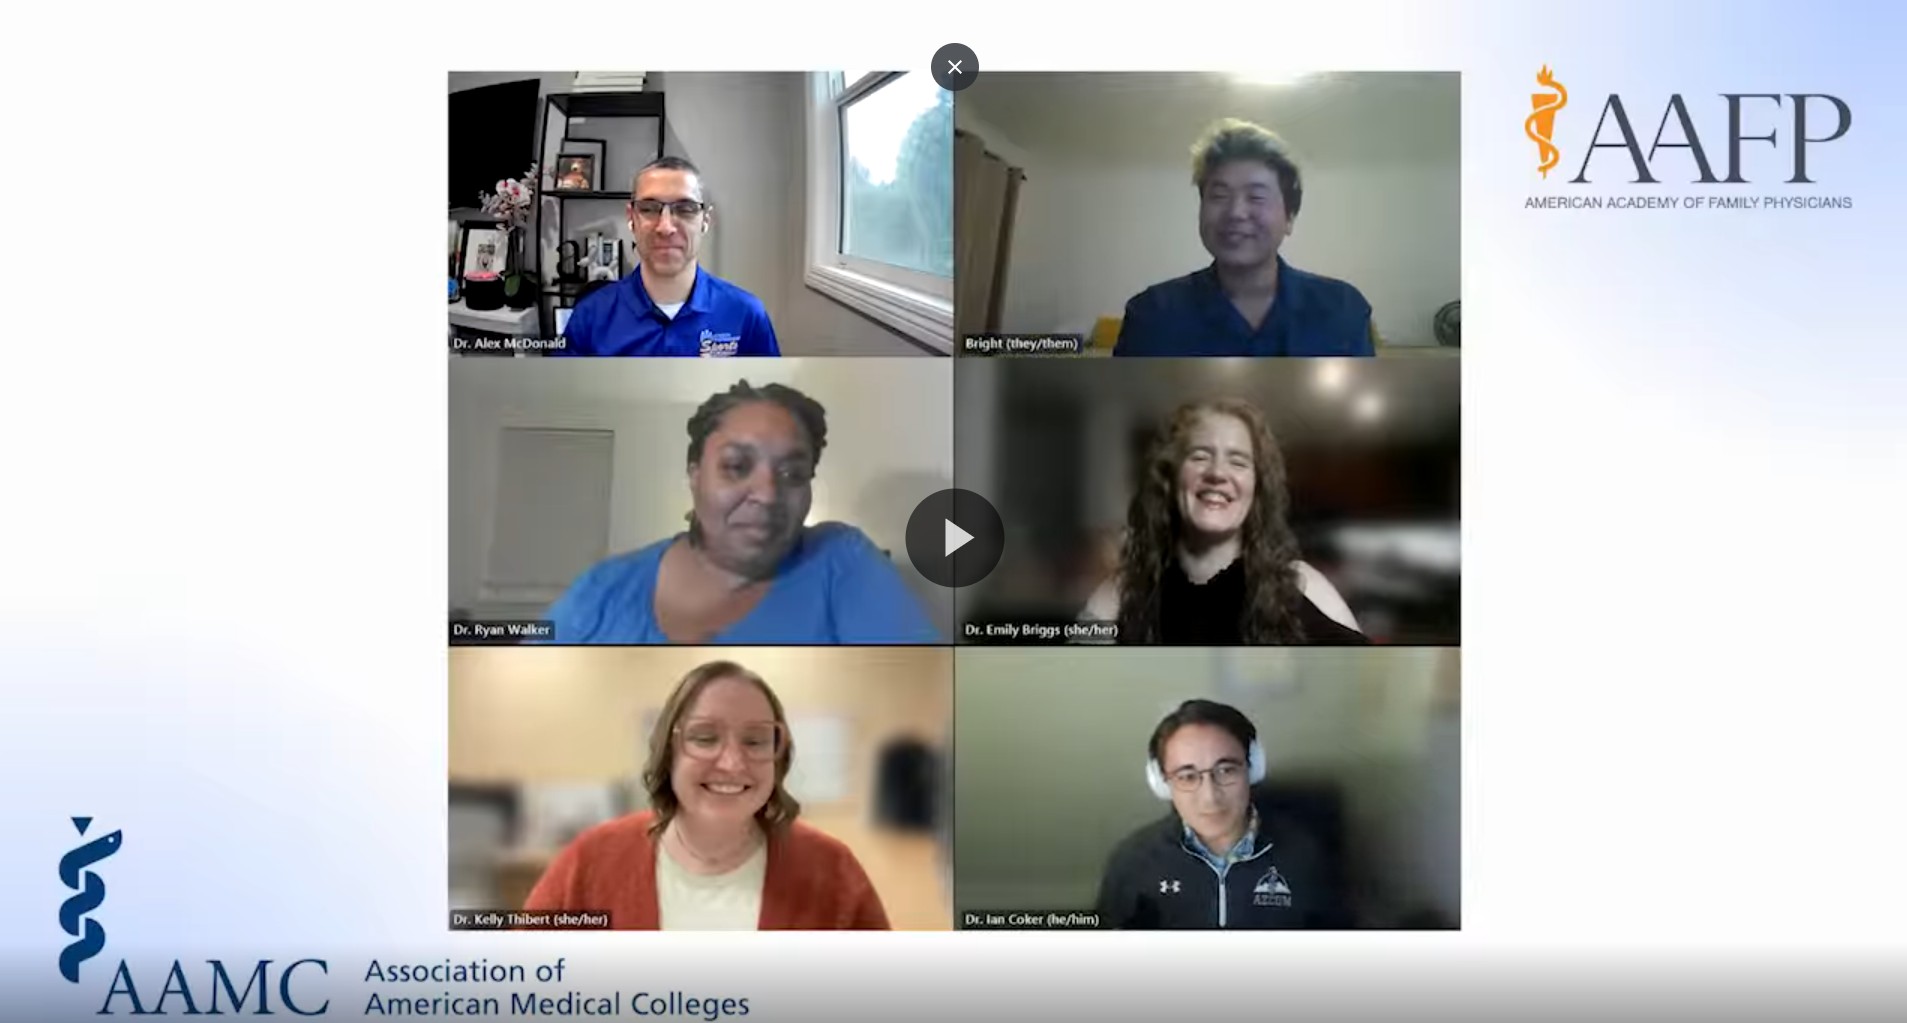Image resolution: width=1907 pixels, height=1023 pixels.
Task: Select Dr. Ian Coker's video tile
Action: (x=1207, y=788)
